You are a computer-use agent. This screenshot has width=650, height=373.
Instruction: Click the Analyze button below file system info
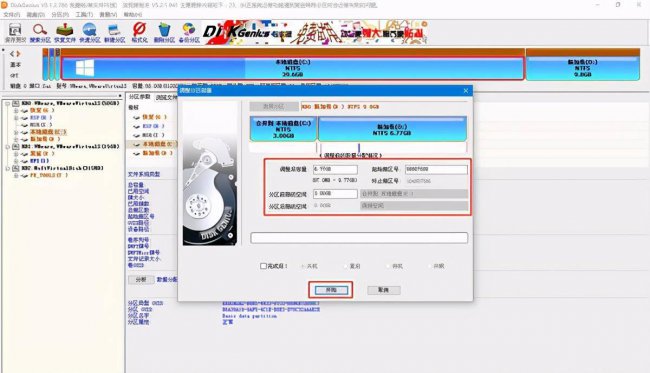click(x=141, y=280)
